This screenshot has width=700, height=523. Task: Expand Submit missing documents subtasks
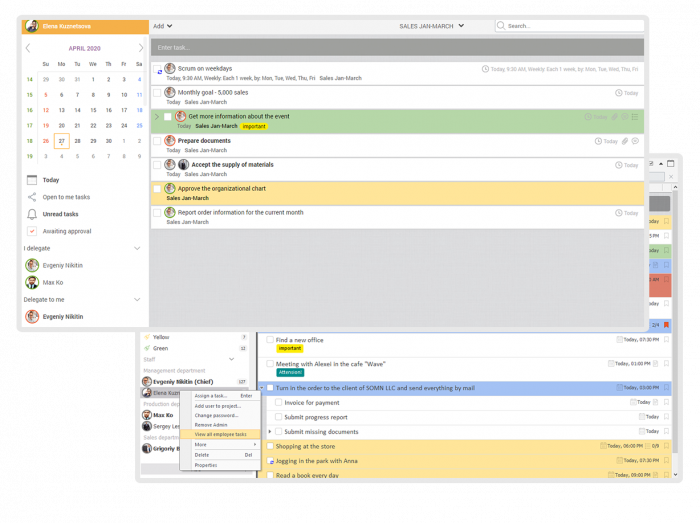pos(270,432)
